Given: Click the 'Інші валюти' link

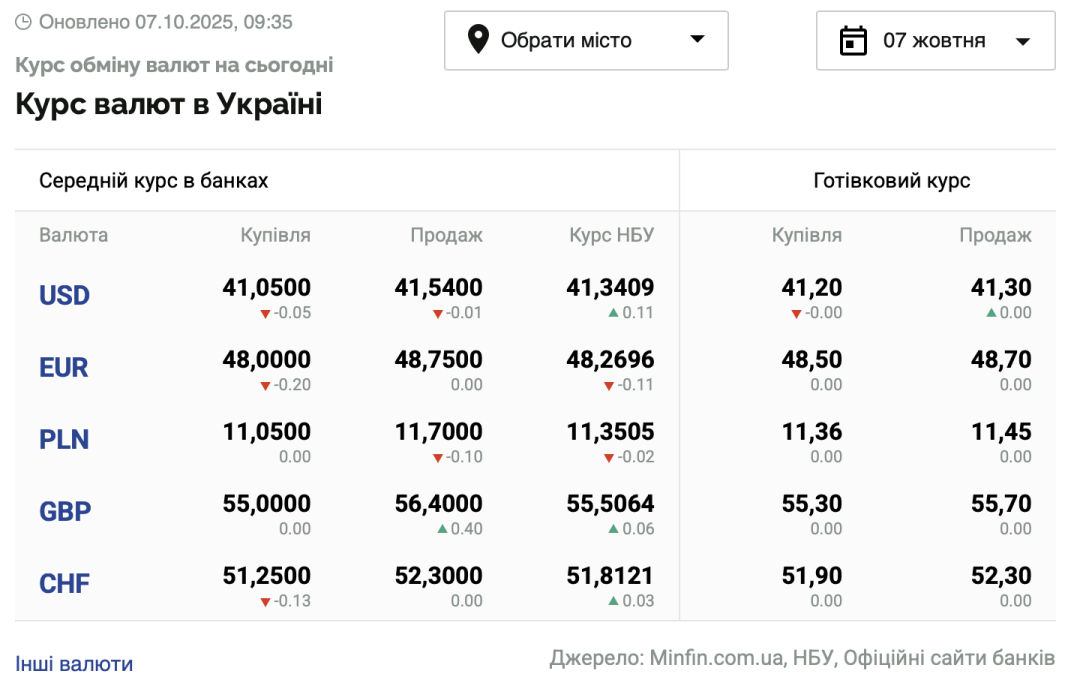Looking at the screenshot, I should pos(74,663).
